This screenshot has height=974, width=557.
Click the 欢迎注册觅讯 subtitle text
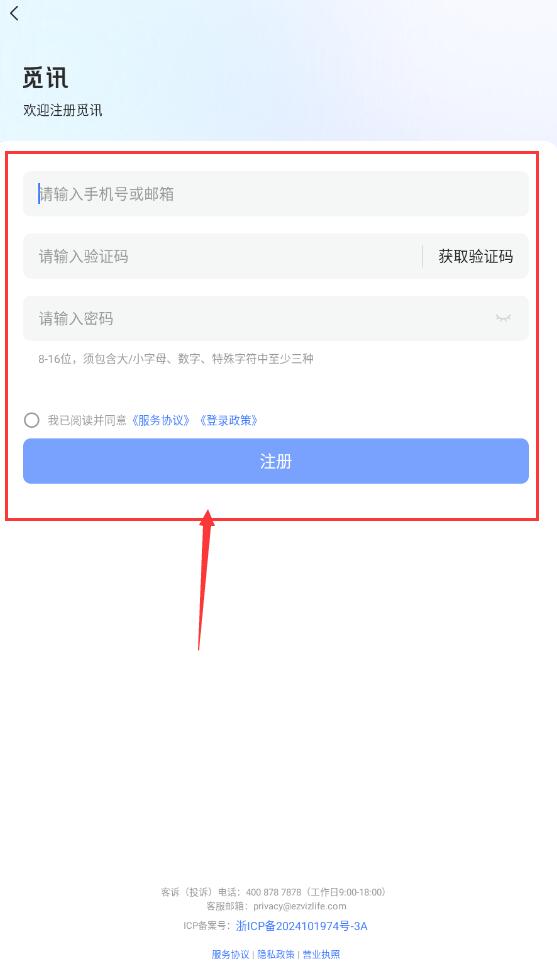point(63,110)
